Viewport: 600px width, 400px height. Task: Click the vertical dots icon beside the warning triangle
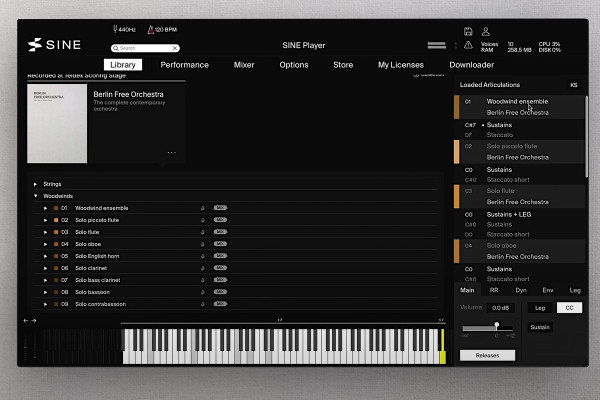tap(455, 45)
